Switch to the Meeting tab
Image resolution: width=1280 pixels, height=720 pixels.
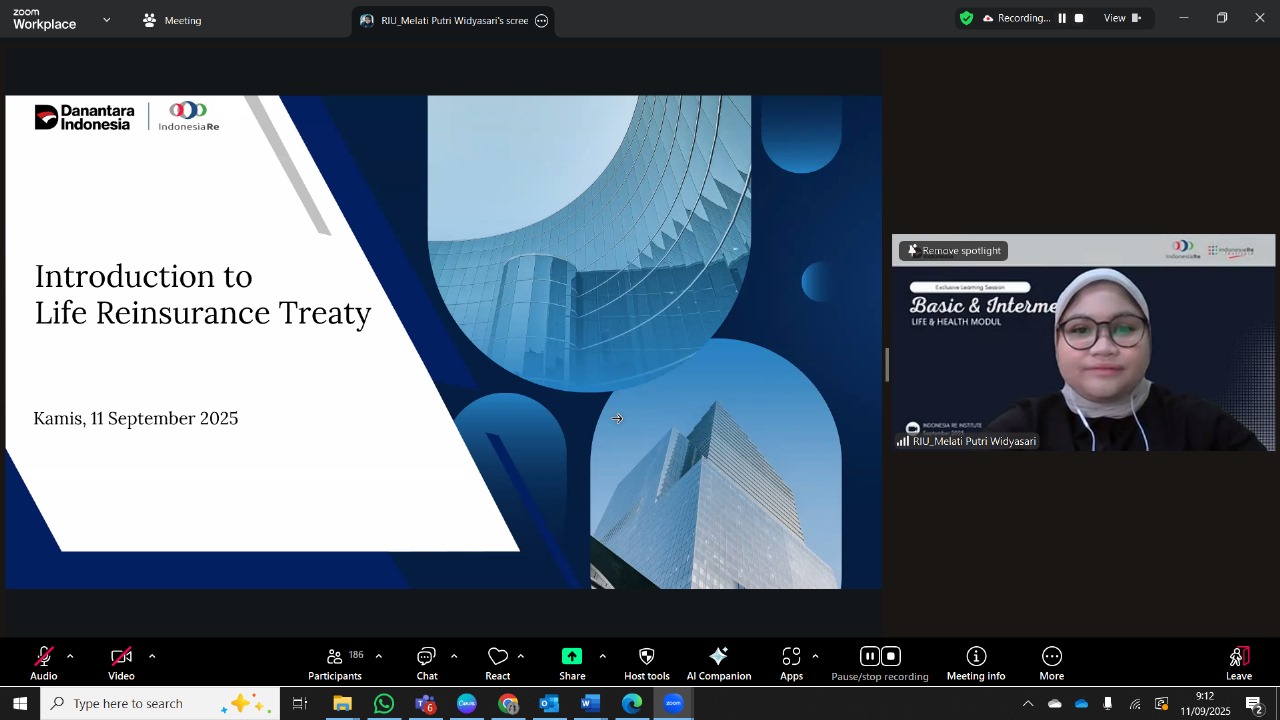[172, 20]
